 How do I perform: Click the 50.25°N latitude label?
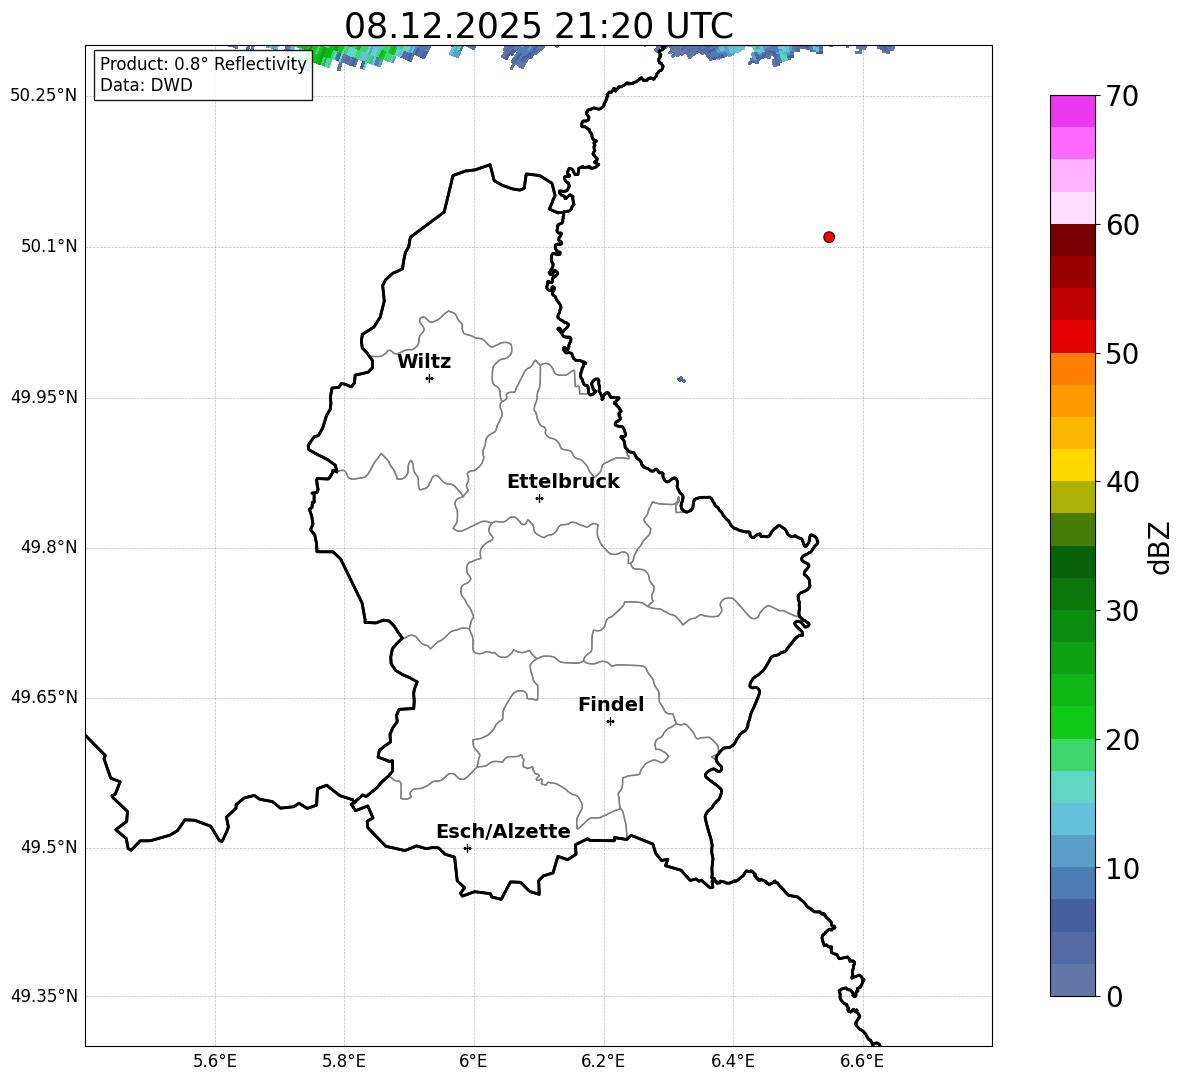[44, 96]
